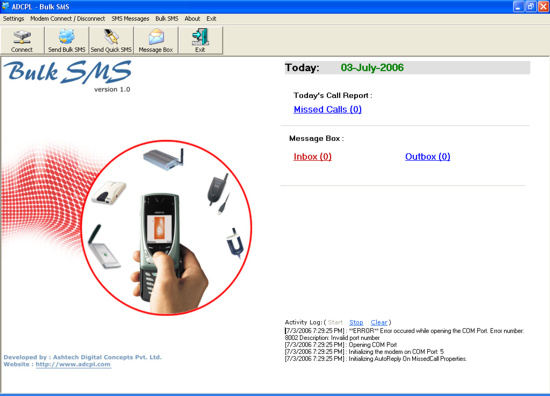Click the mobile phone image in red circle

point(160,248)
